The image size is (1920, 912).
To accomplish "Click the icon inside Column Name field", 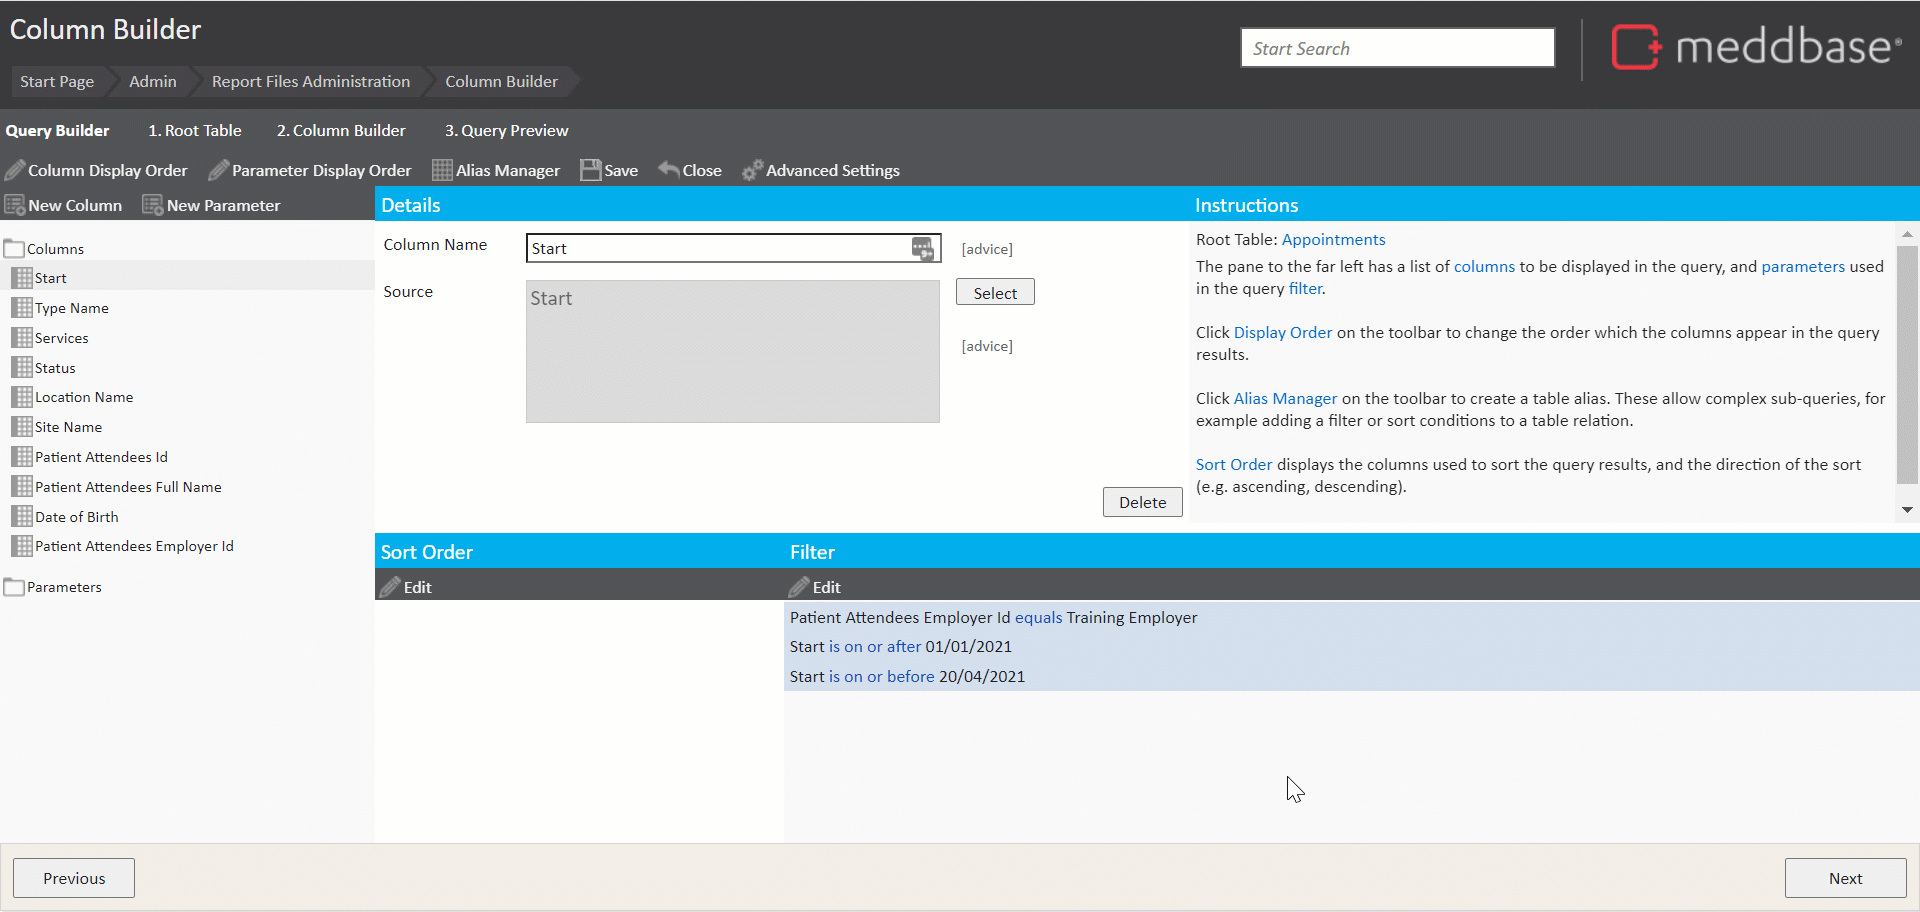I will coord(923,248).
